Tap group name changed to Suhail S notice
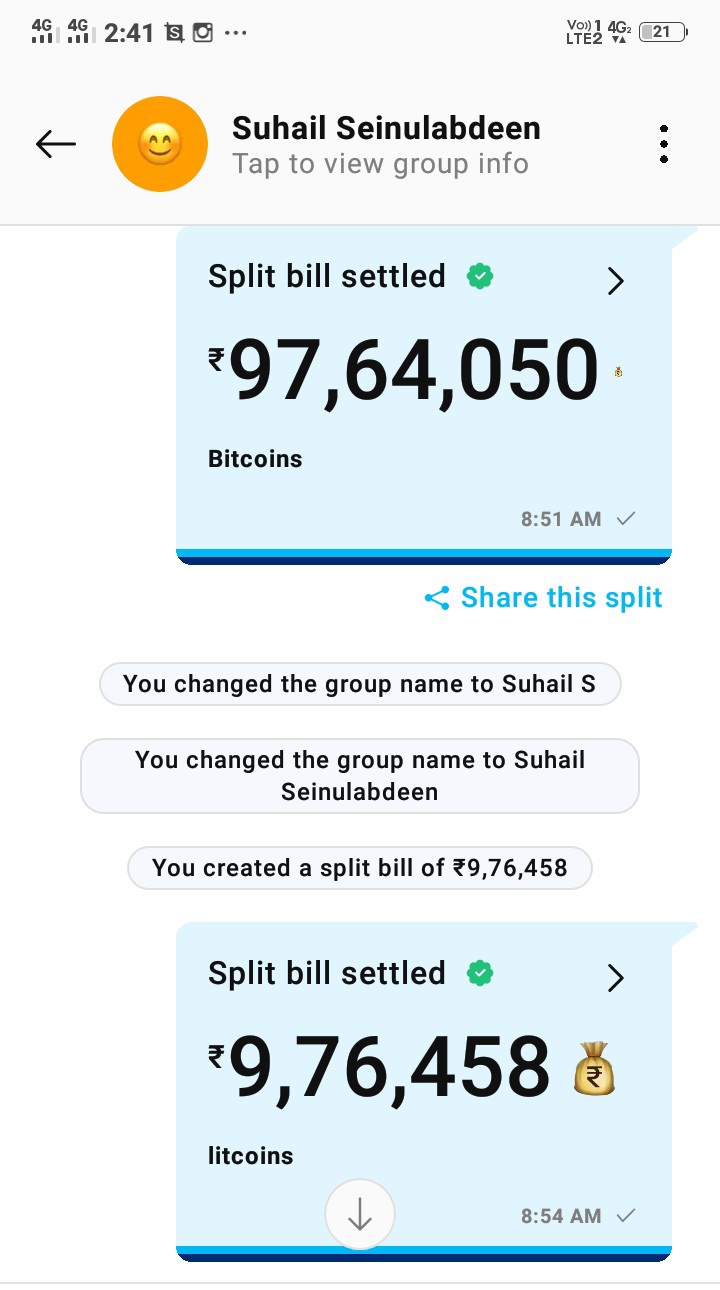720x1290 pixels. [359, 685]
